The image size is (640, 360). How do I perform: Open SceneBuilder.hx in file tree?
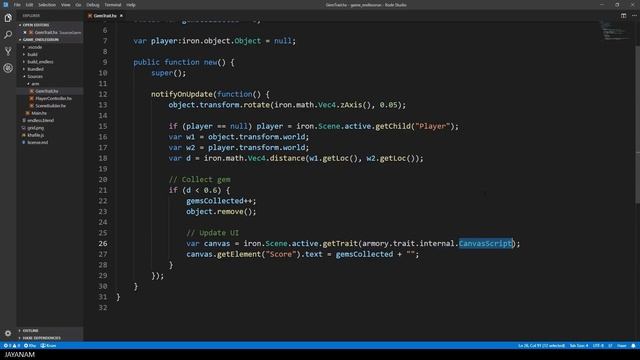[x=50, y=106]
